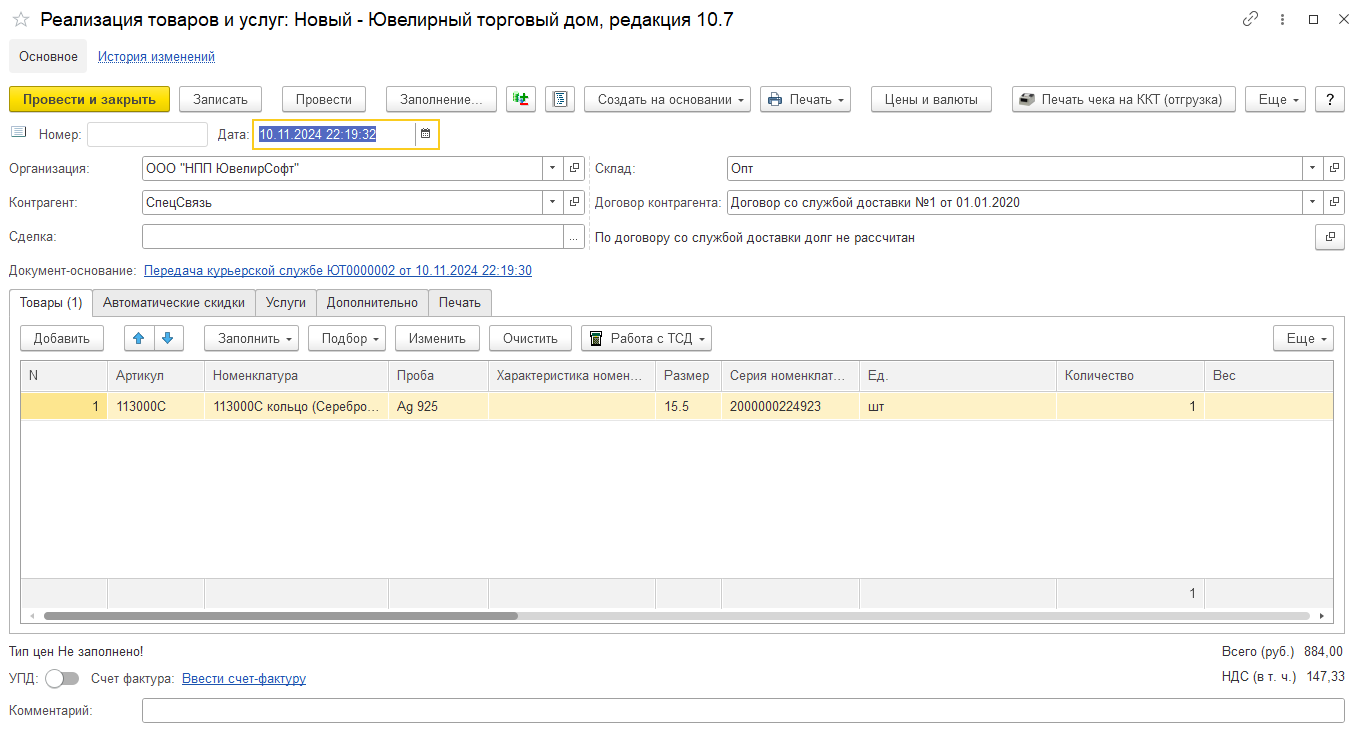This screenshot has height=731, width=1357.
Task: Open Работа с ТСД dropdown
Action: [646, 338]
